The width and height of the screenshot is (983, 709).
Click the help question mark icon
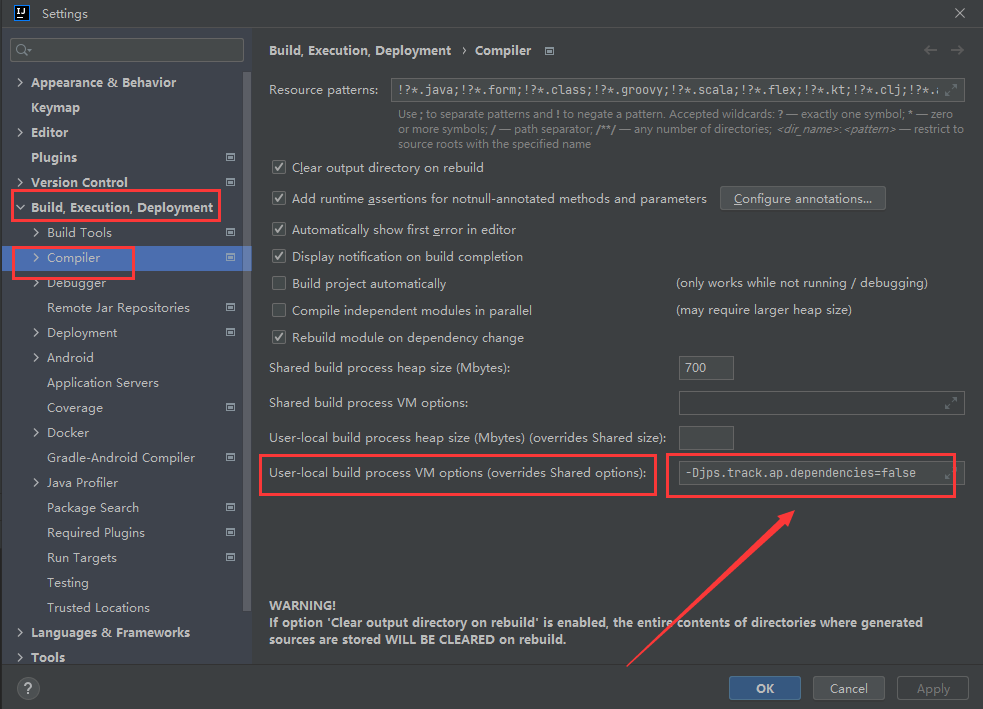(27, 688)
